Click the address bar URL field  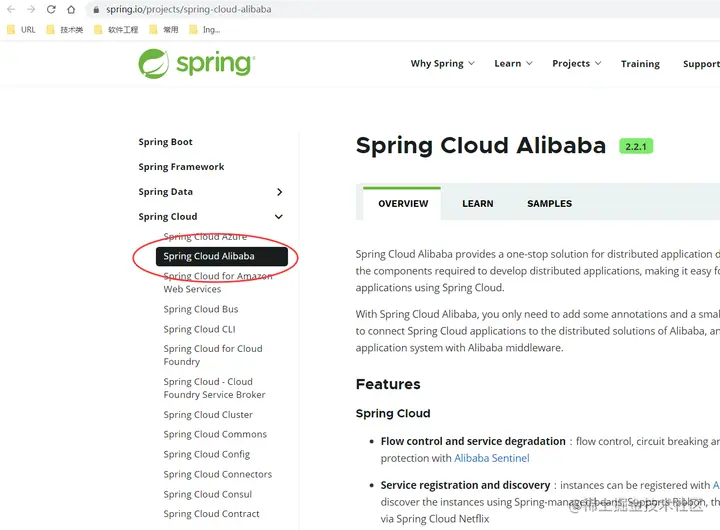404,9
